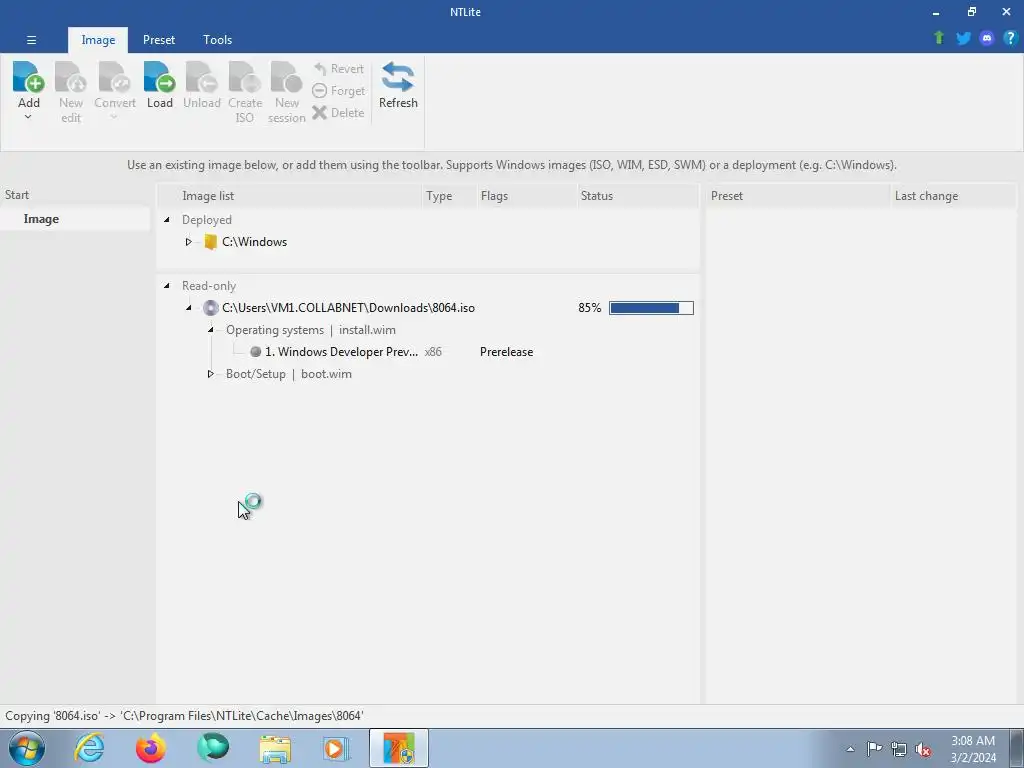The image size is (1024, 768).
Task: Click the Copying 8064.iso status bar message
Action: click(184, 716)
